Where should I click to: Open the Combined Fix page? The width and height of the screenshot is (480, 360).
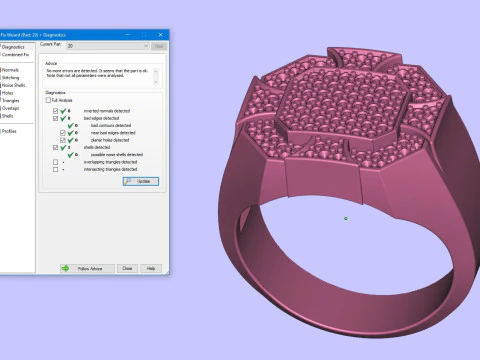point(15,55)
